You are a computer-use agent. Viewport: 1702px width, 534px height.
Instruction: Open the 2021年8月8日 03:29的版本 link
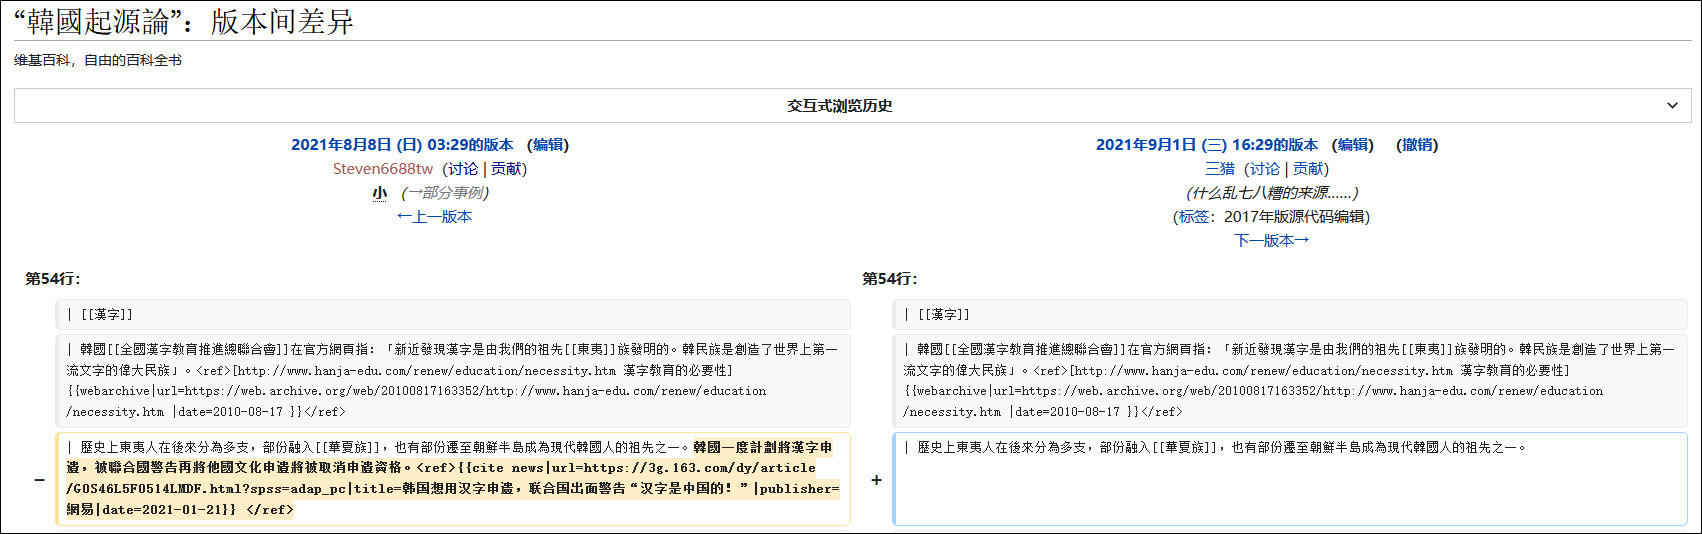pos(402,145)
